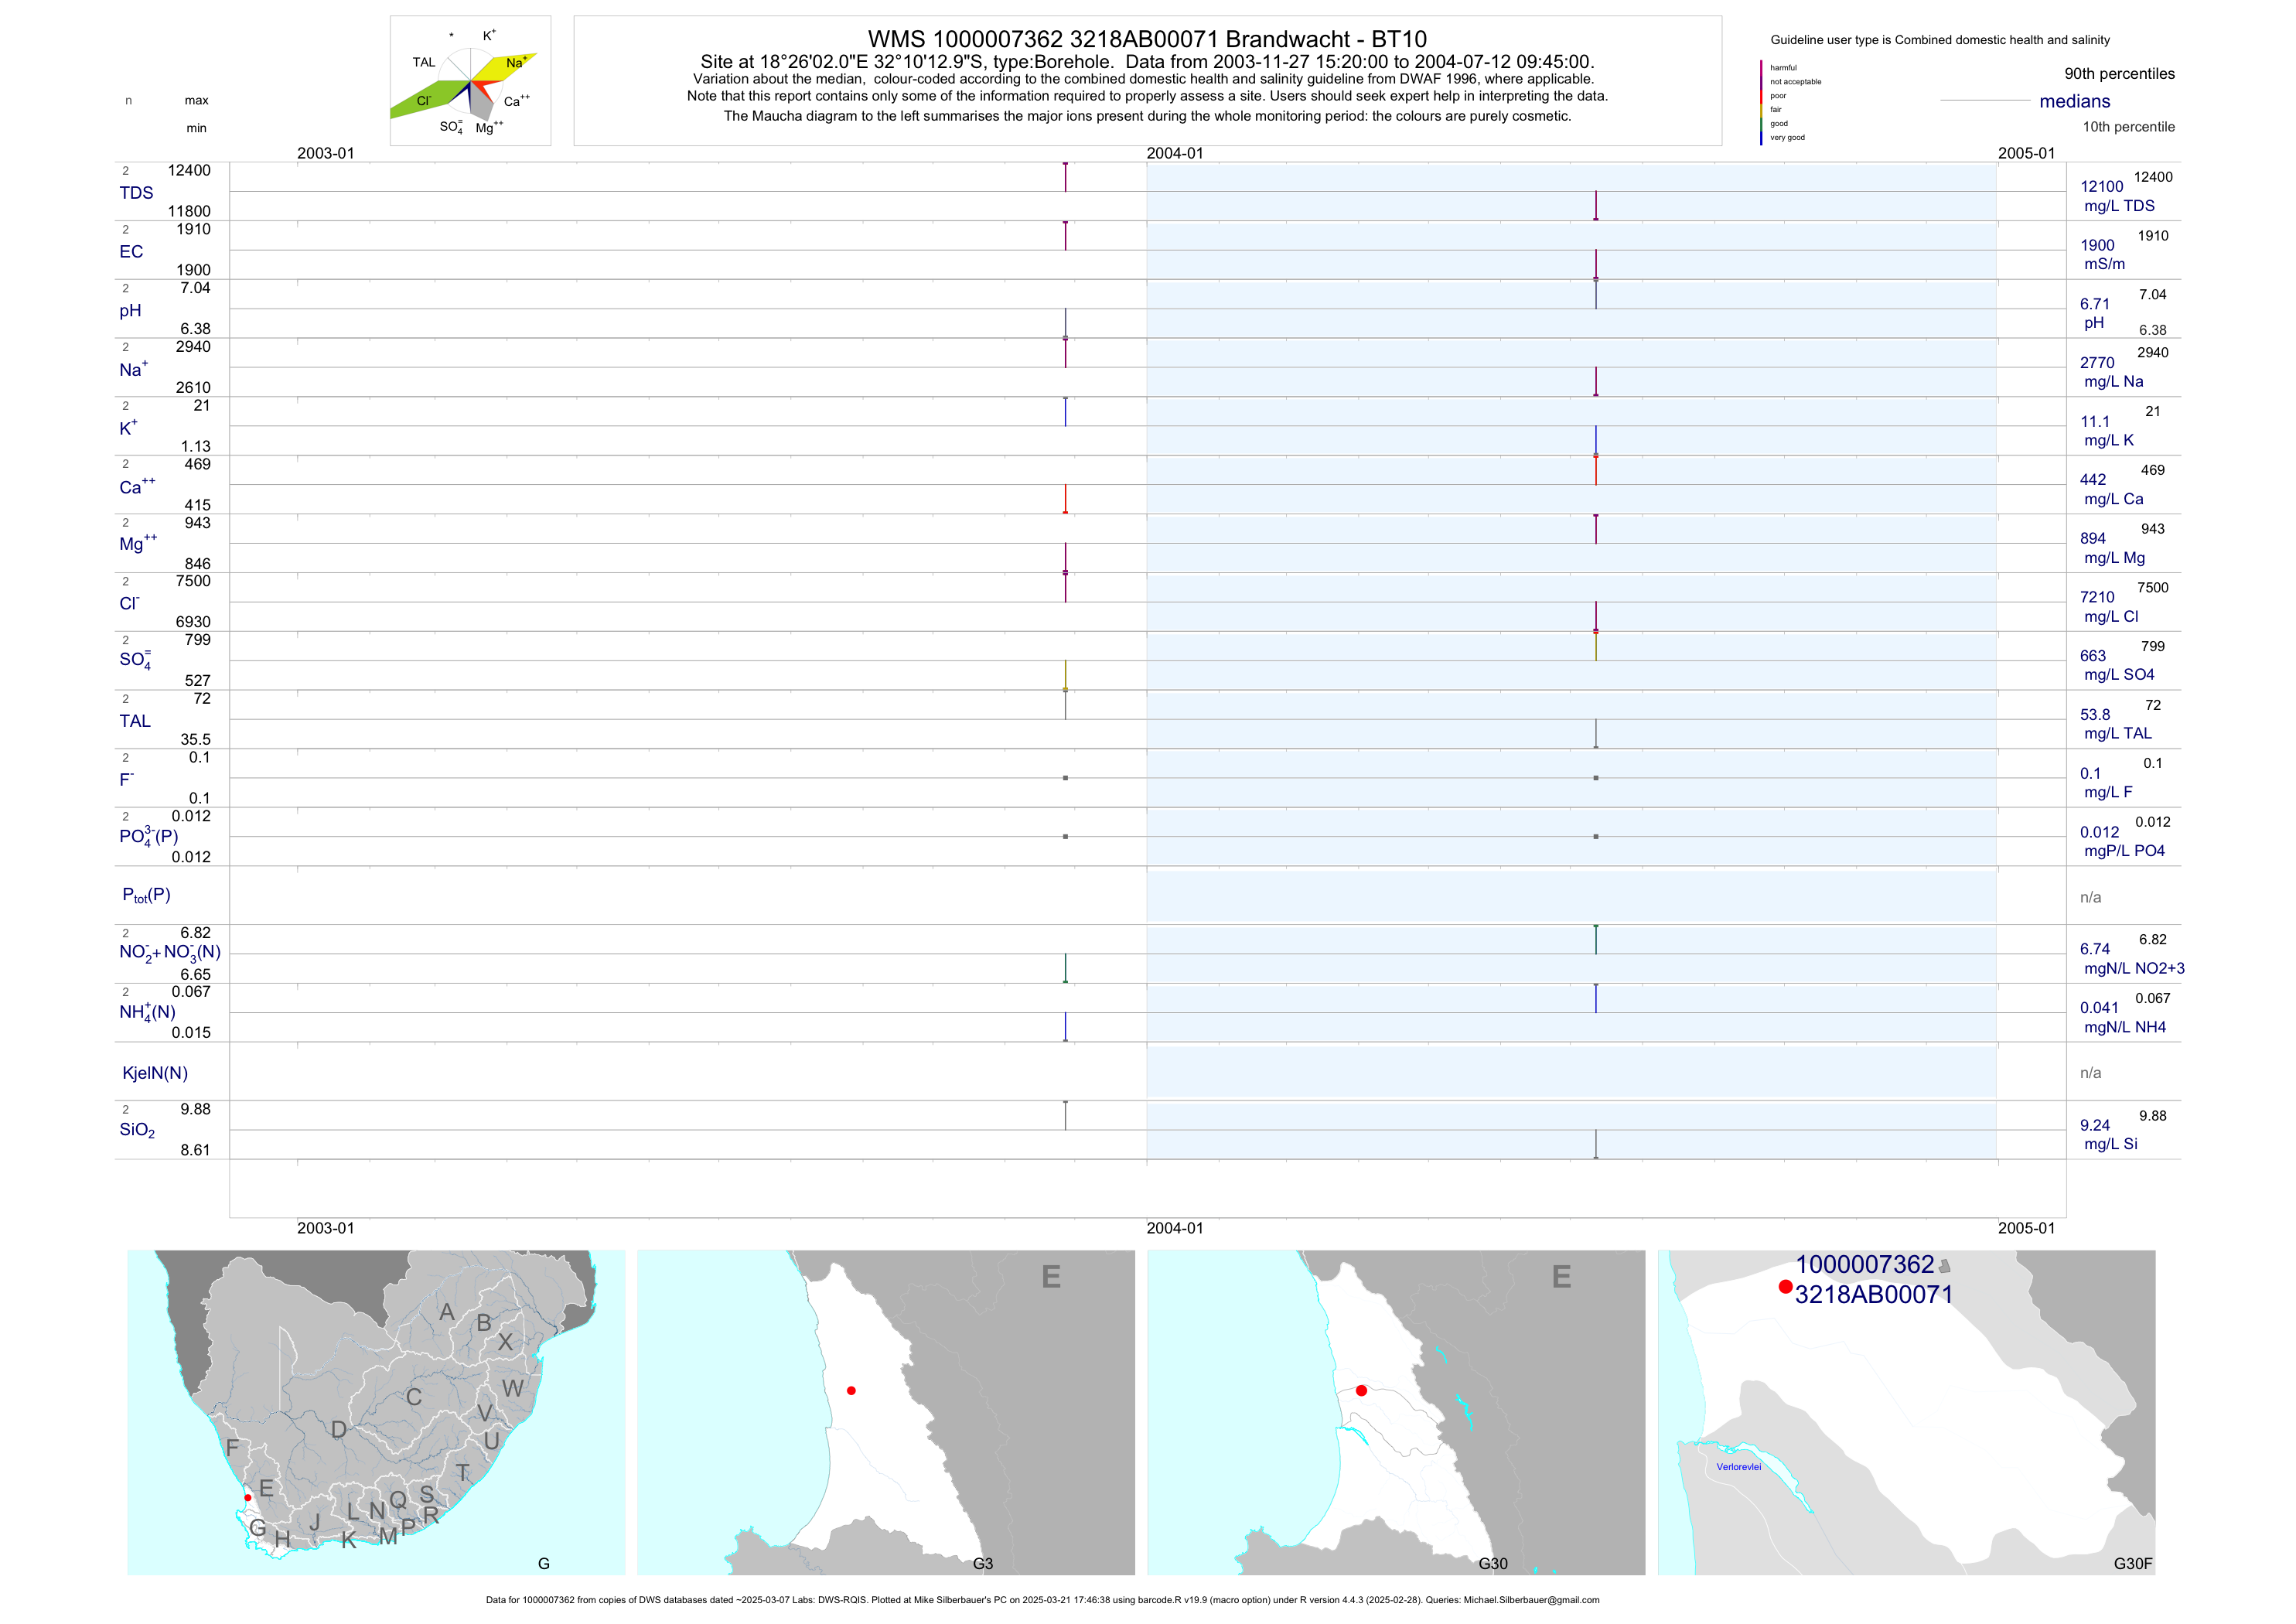Click the Maucha ion diagram
2296x1624 pixels.
coord(470,81)
